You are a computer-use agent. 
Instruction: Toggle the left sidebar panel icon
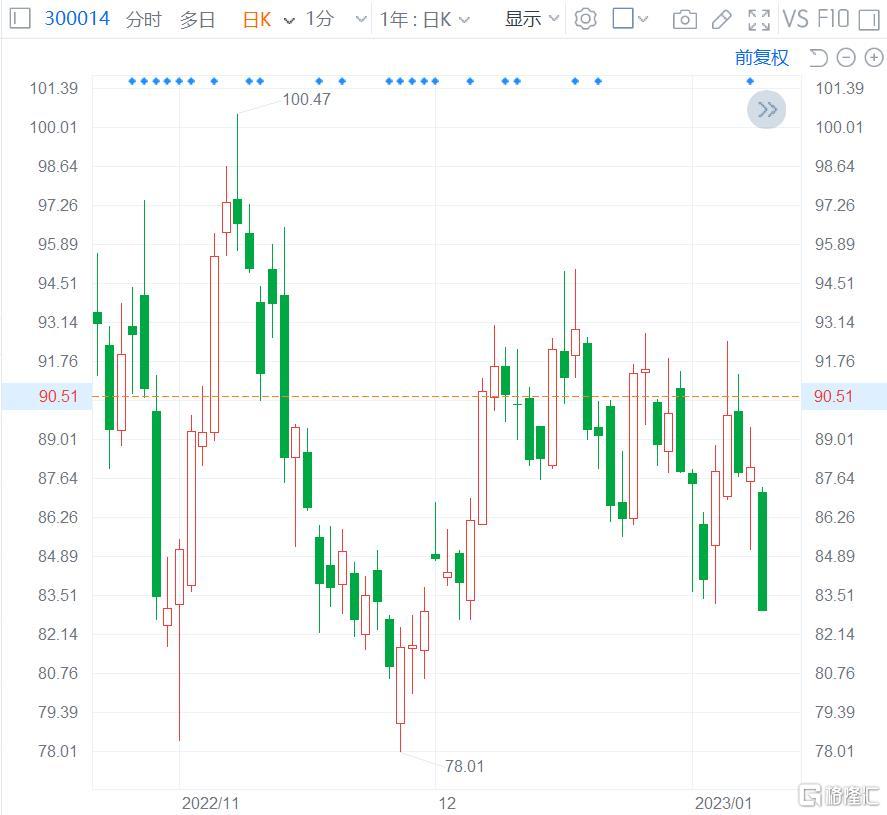(x=20, y=19)
